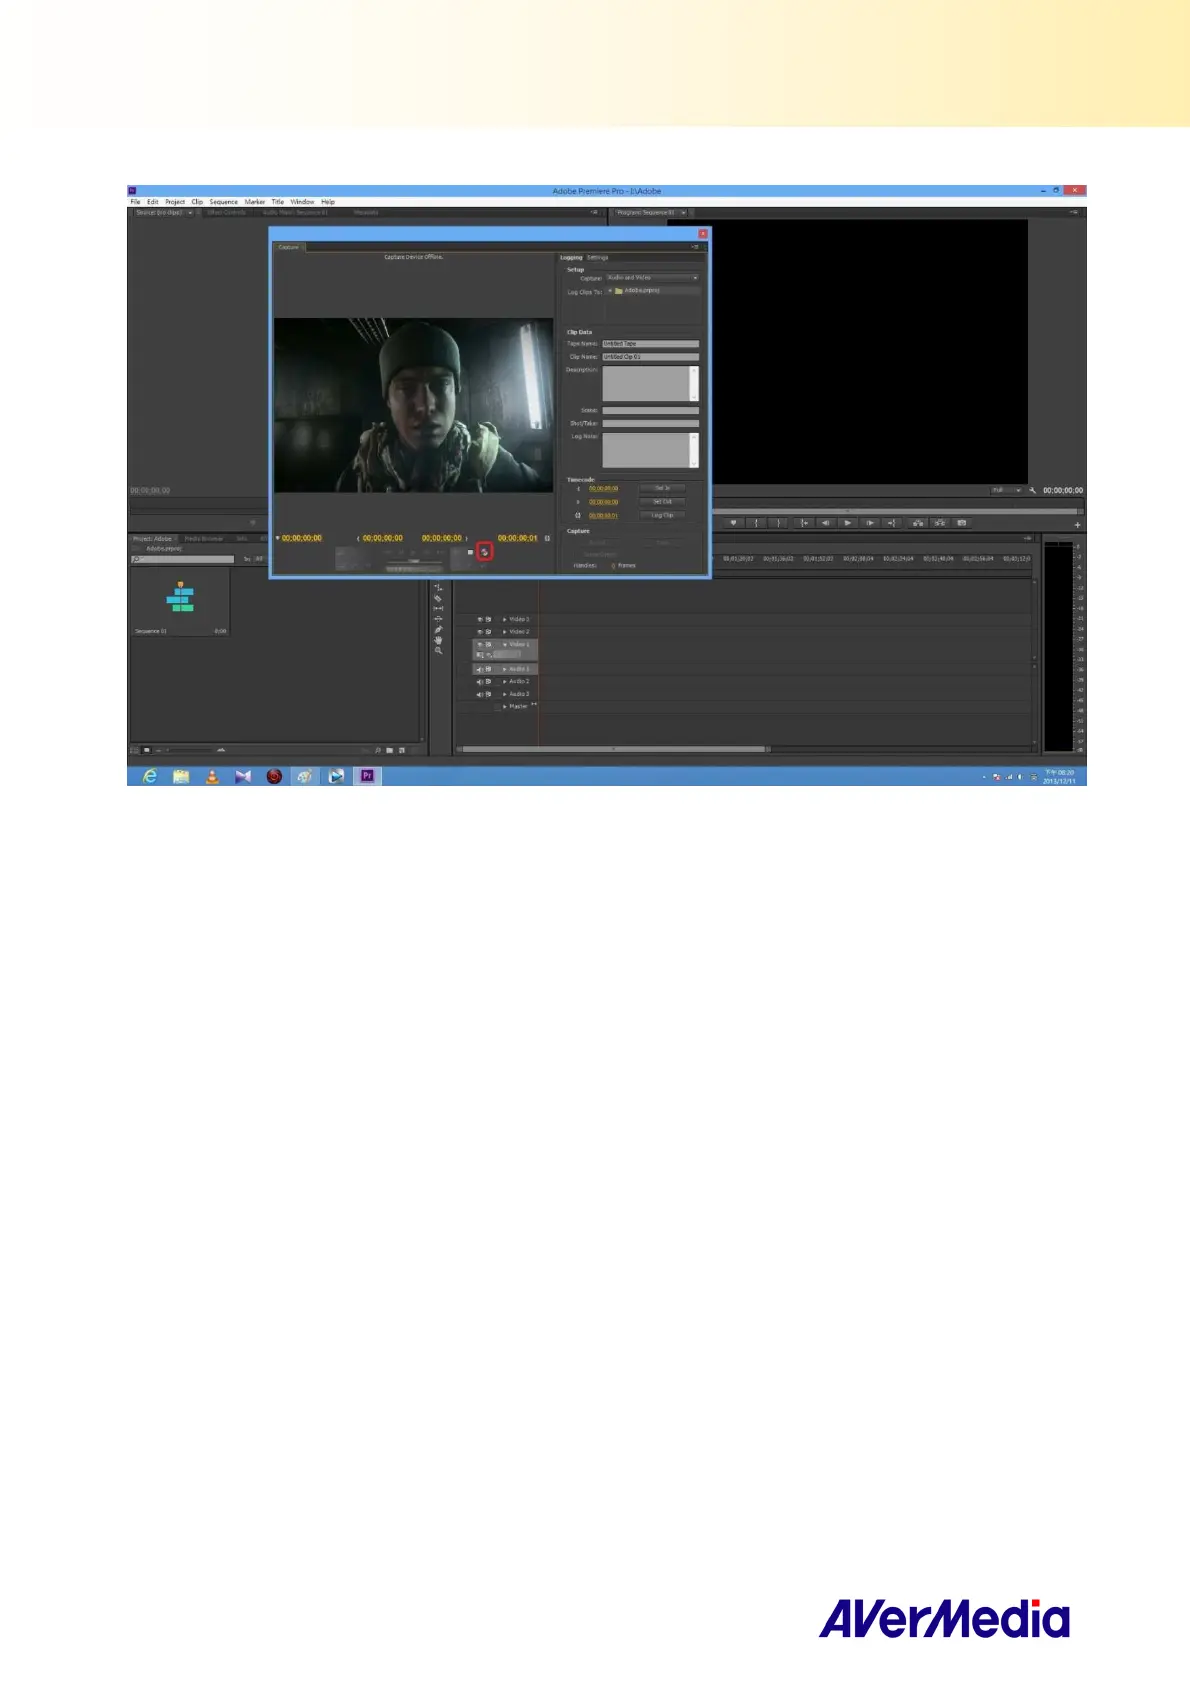The height and width of the screenshot is (1684, 1190).
Task: Click the Set In button
Action: pos(662,489)
